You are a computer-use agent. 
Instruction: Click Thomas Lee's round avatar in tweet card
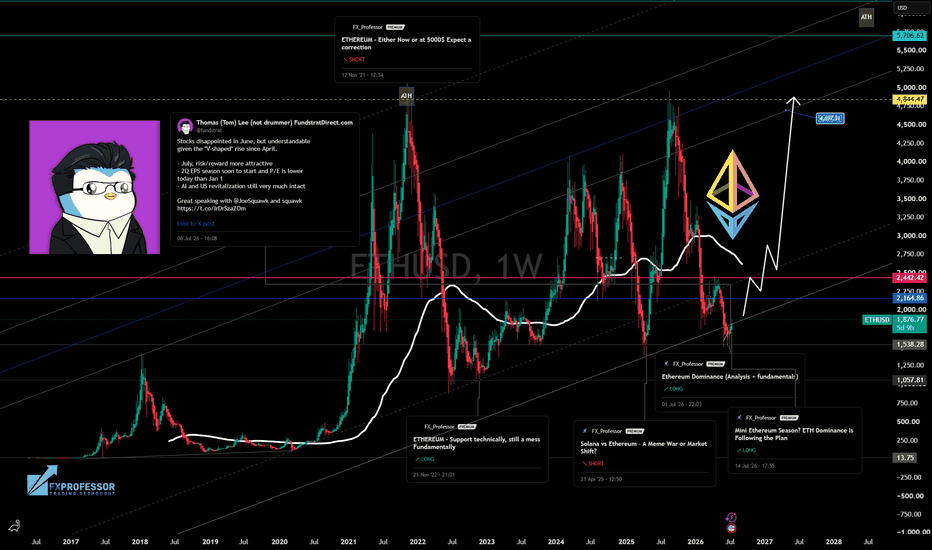[x=185, y=125]
